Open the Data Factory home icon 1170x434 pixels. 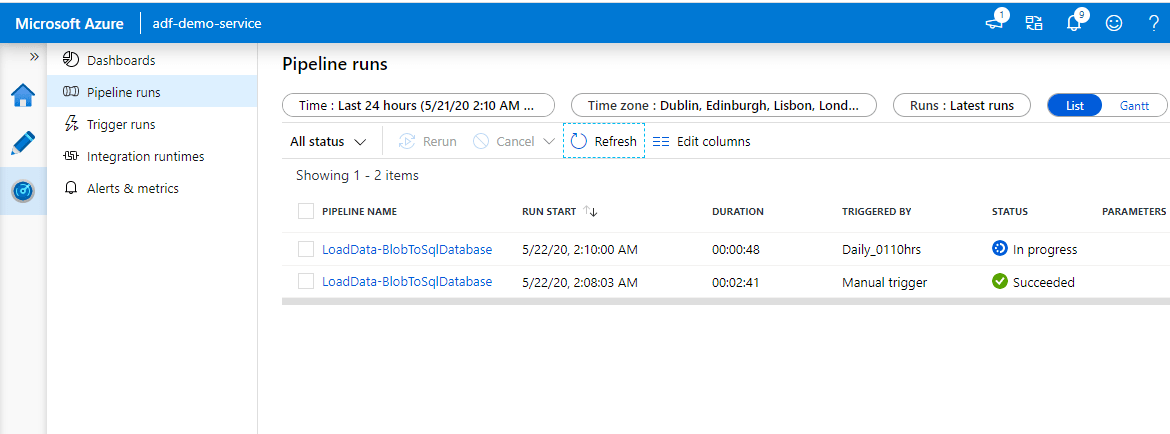click(x=23, y=96)
